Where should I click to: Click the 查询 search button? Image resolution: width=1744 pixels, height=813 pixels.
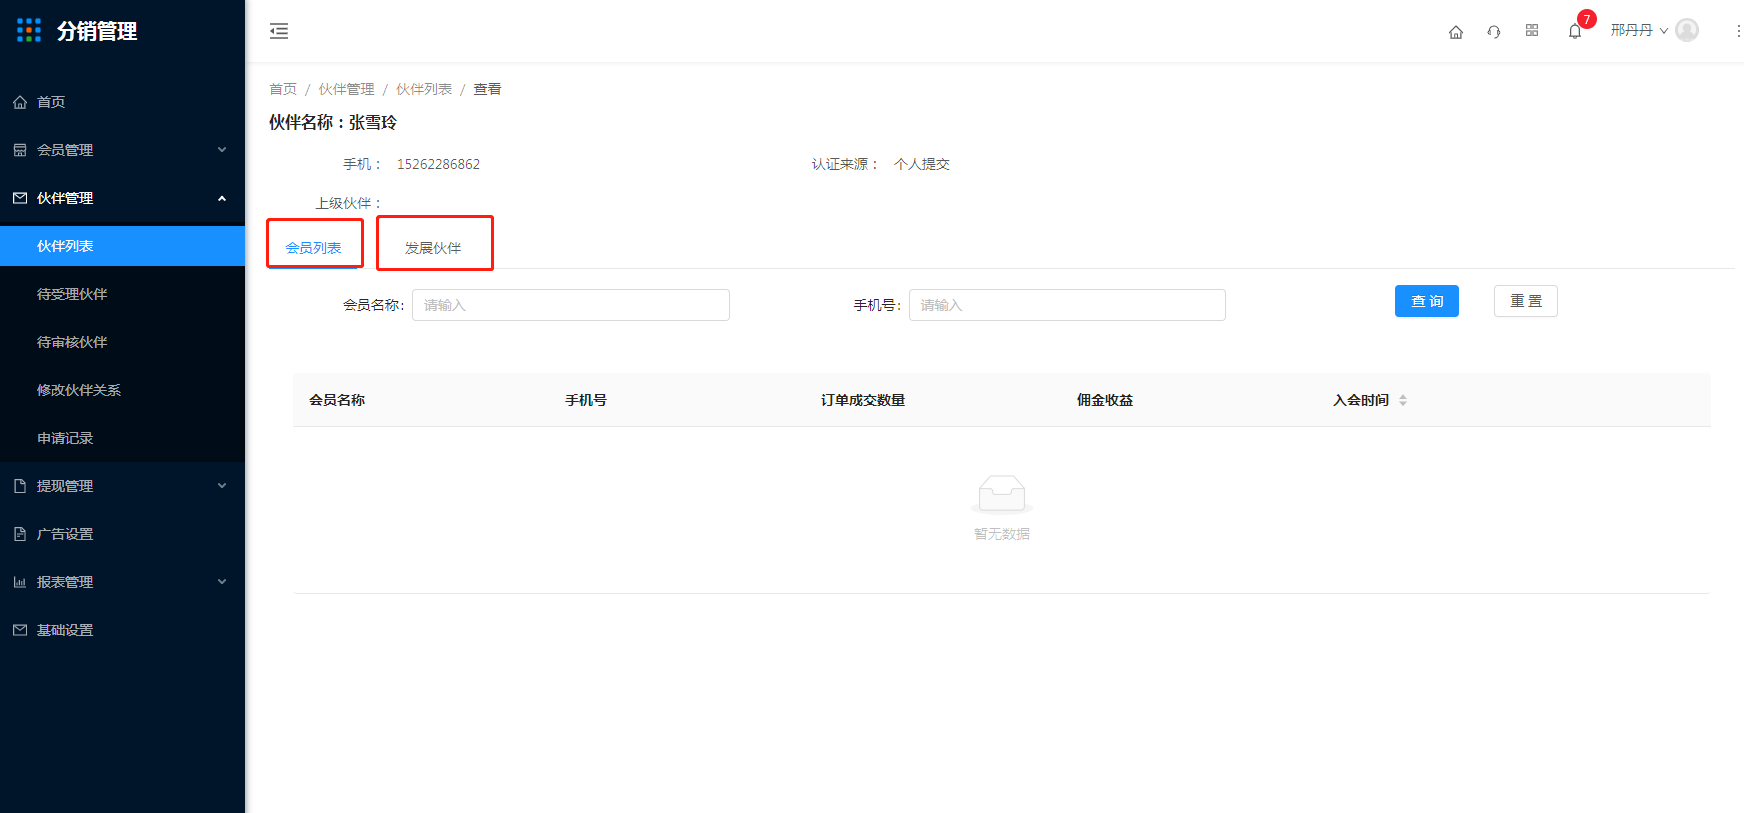coord(1427,301)
